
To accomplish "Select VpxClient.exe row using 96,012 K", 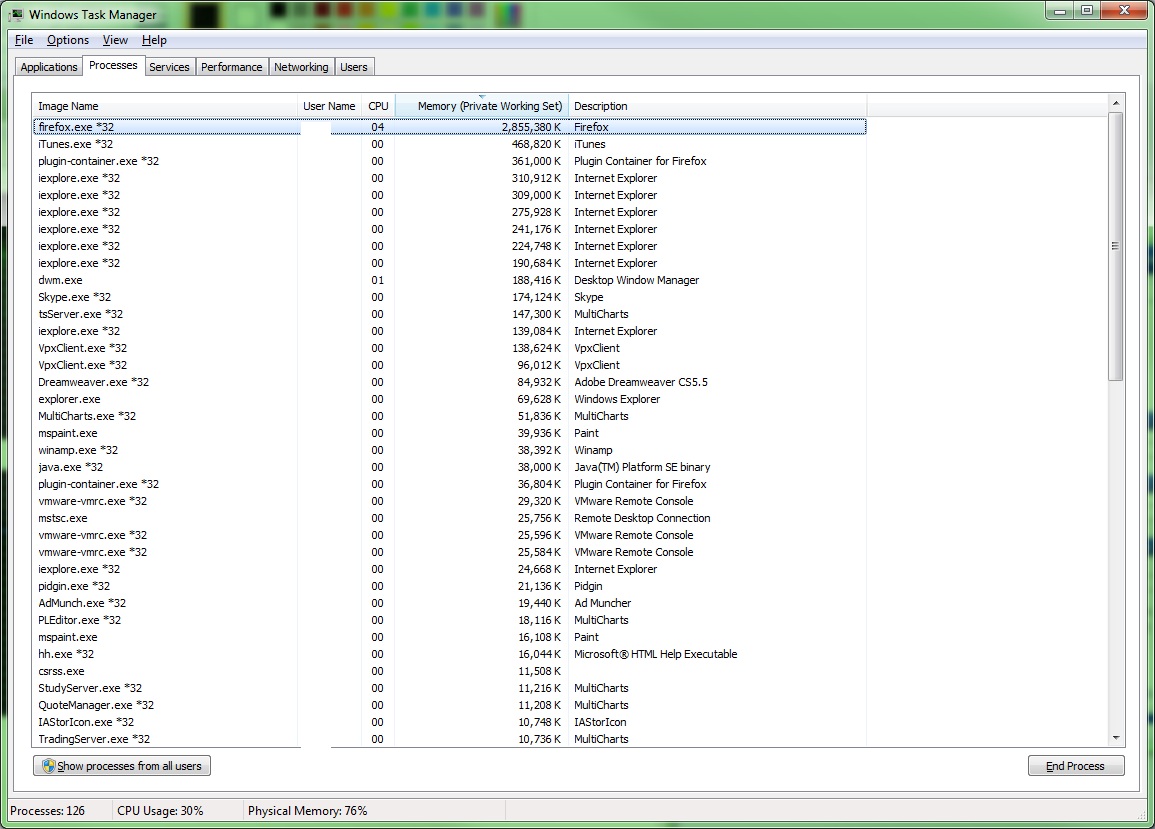I will pyautogui.click(x=449, y=365).
